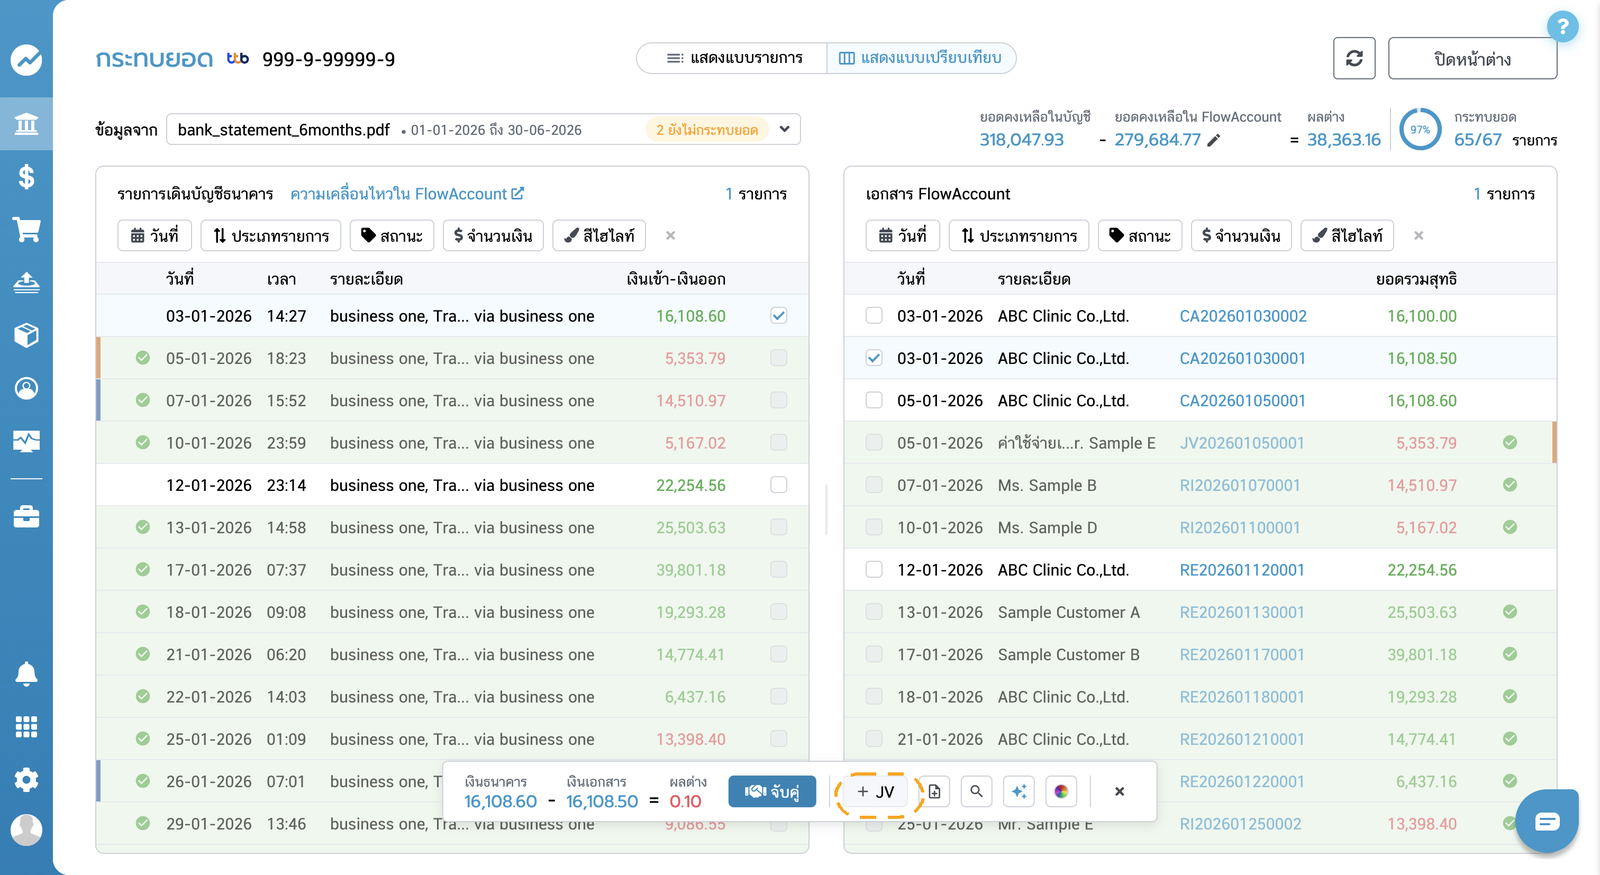
Task: Click the notification bell icon
Action: (x=26, y=674)
